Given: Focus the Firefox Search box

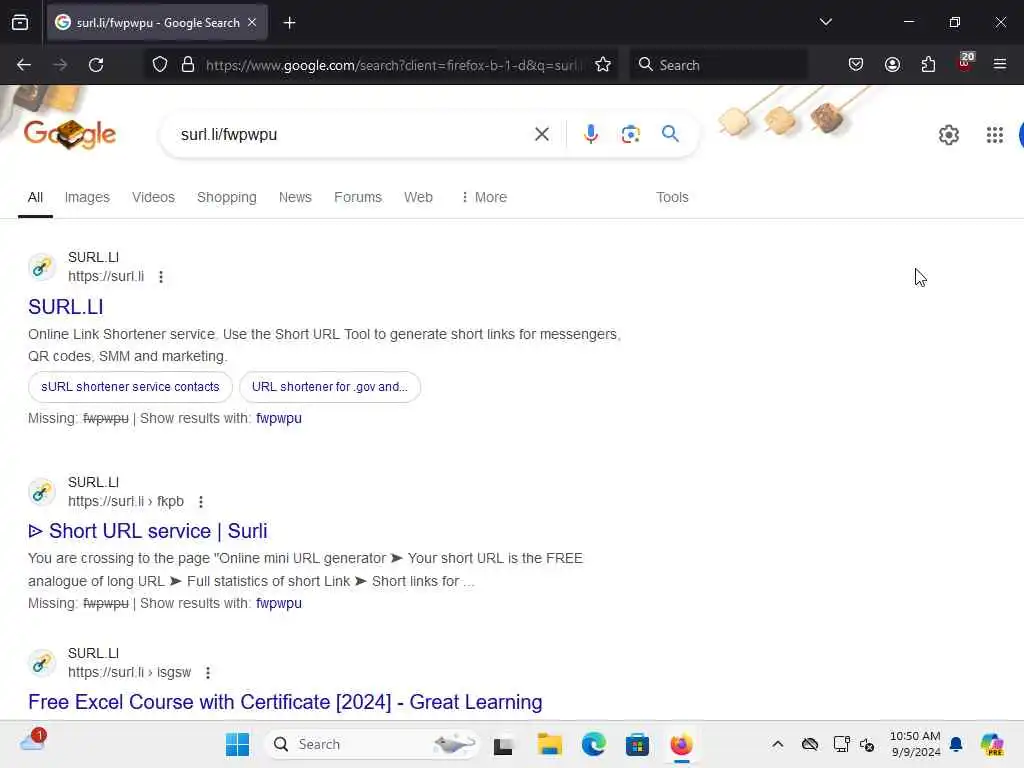Looking at the screenshot, I should pos(718,65).
